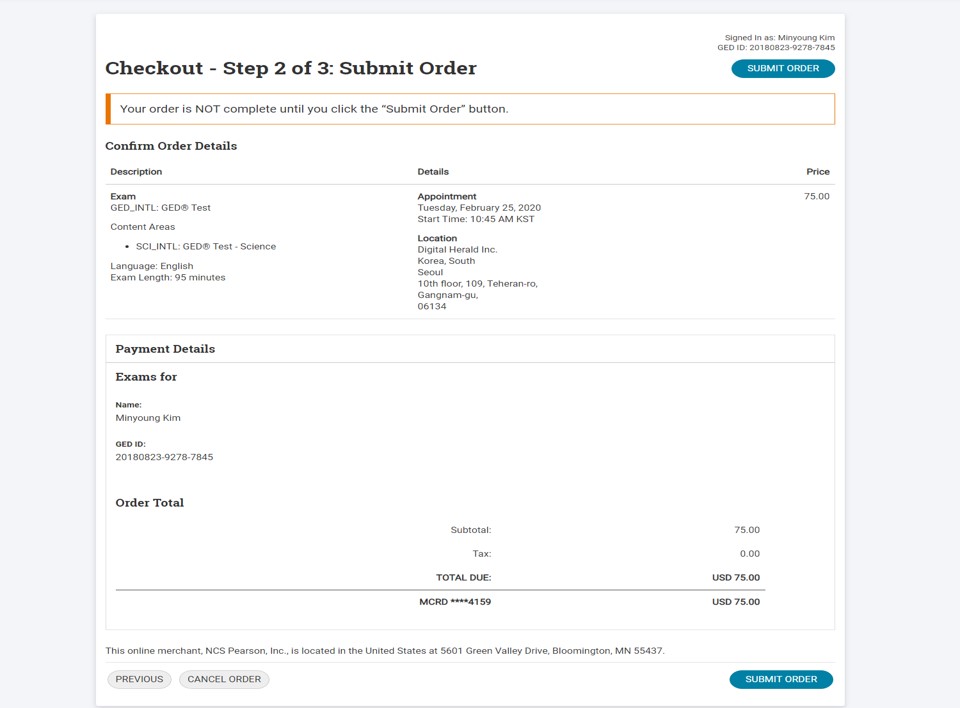The height and width of the screenshot is (708, 960).
Task: Click the Exam Length 95 minutes text
Action: 168,277
